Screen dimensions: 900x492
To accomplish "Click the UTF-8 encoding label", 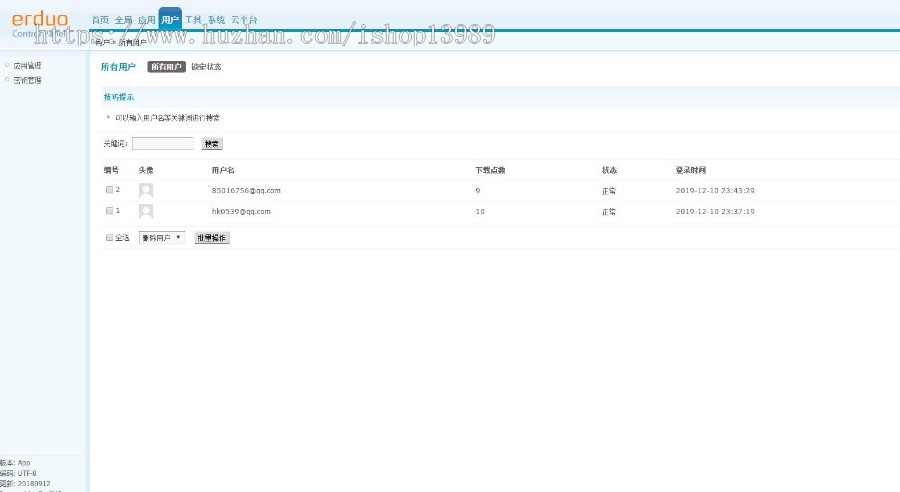I will pos(27,473).
